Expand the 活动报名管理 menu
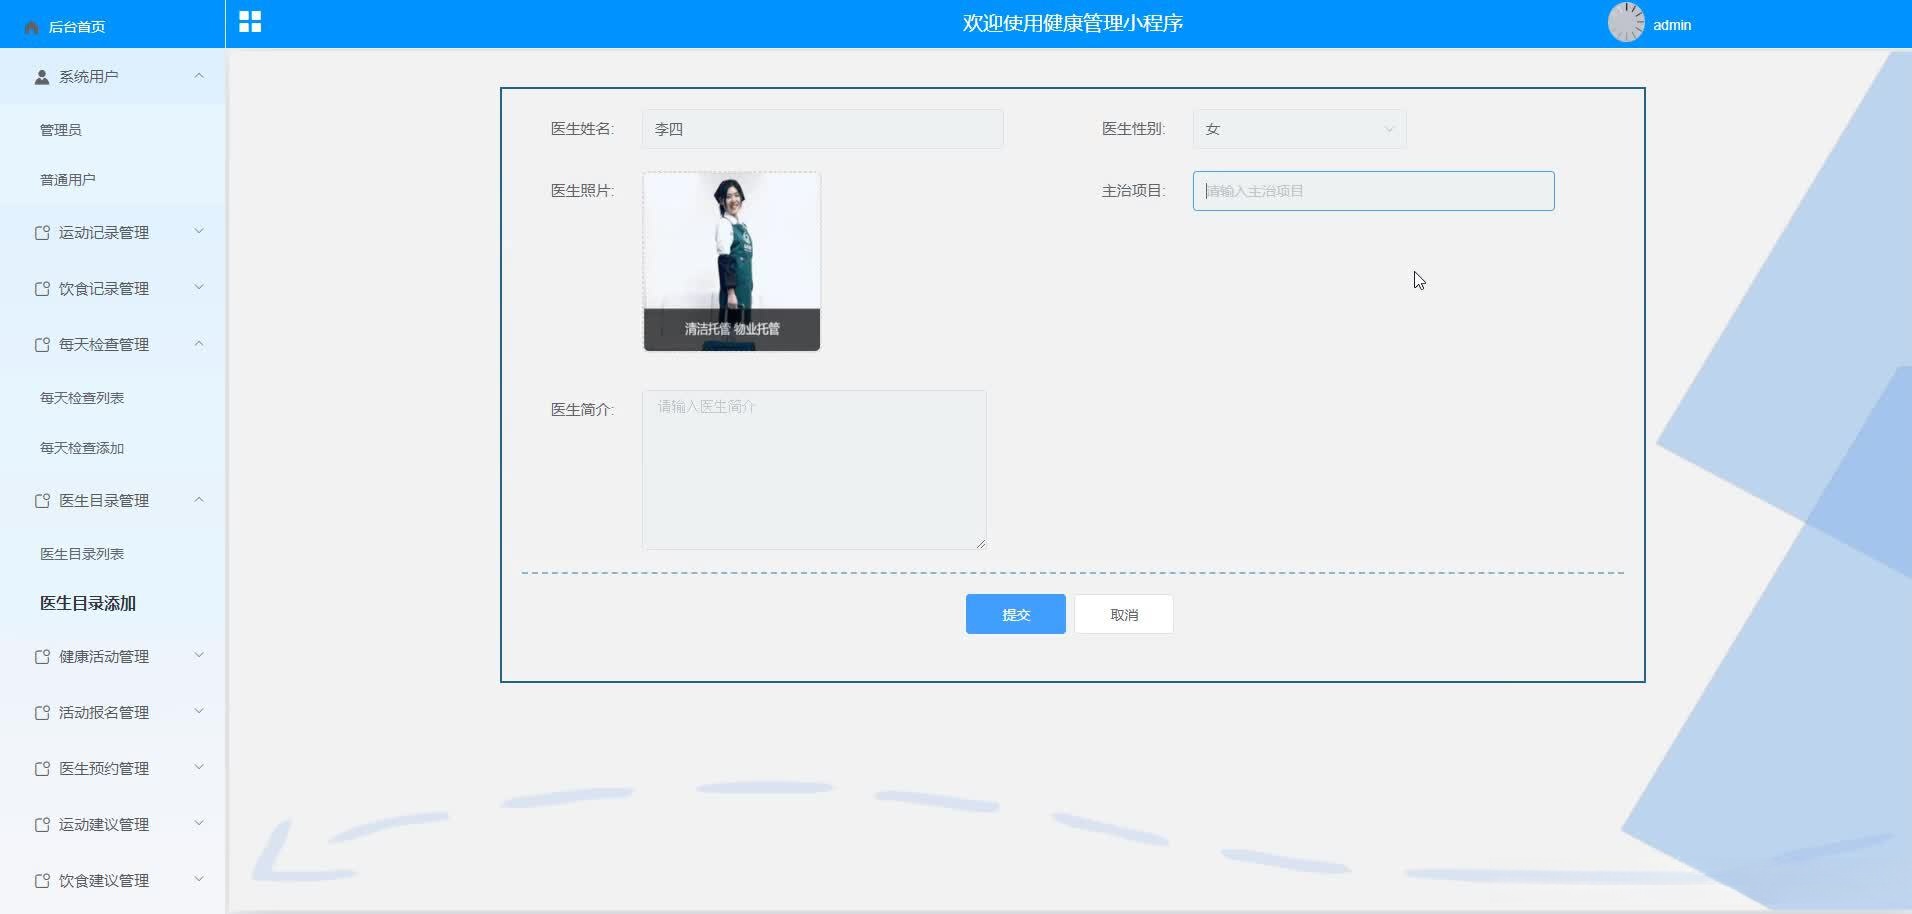The width and height of the screenshot is (1912, 914). (197, 712)
